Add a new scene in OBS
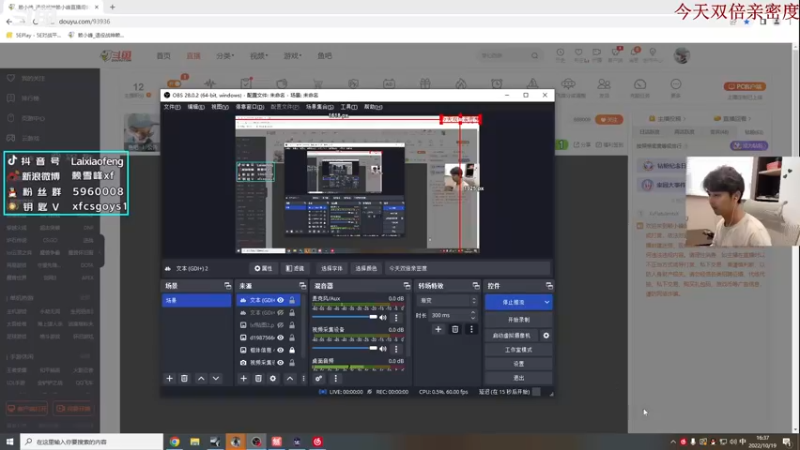The image size is (800, 450). pyautogui.click(x=169, y=379)
